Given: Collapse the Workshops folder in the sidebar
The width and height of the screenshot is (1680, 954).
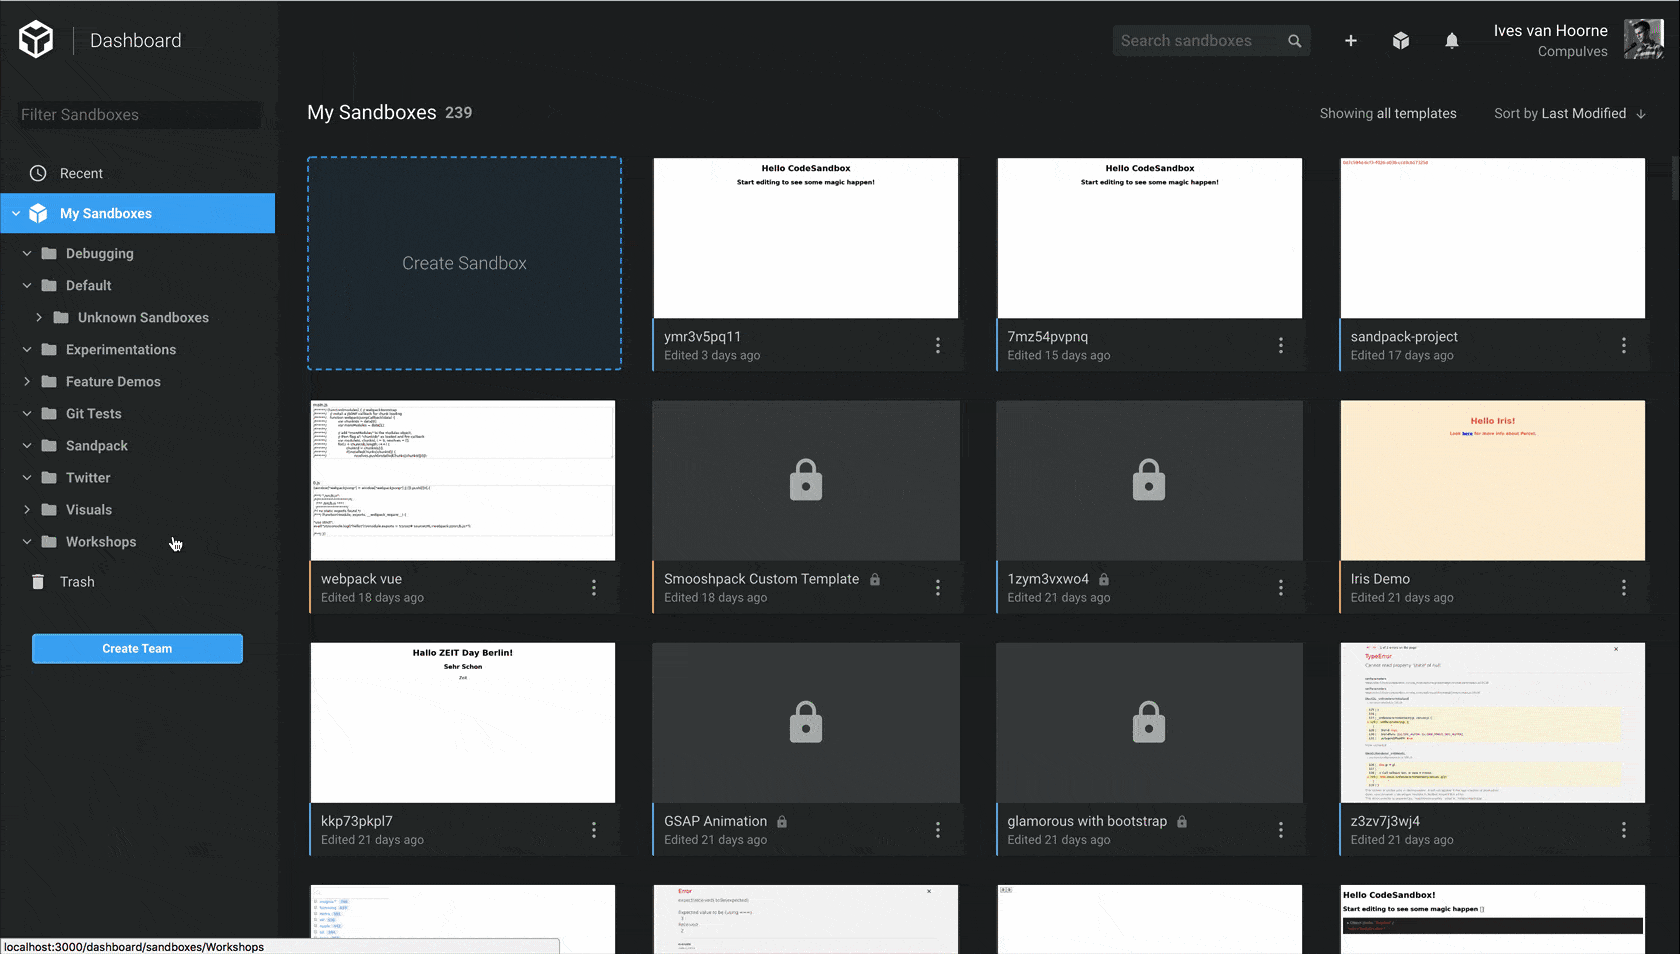Looking at the screenshot, I should [x=27, y=542].
